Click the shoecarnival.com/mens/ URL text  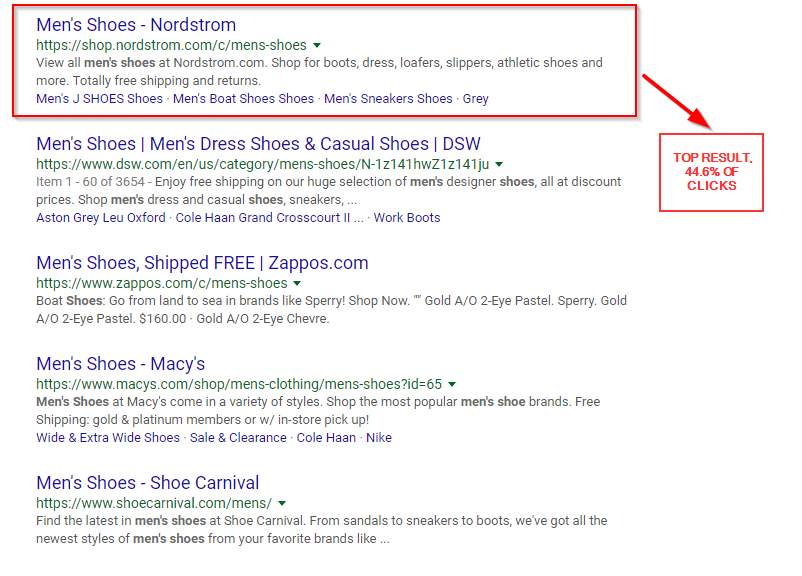coord(154,503)
